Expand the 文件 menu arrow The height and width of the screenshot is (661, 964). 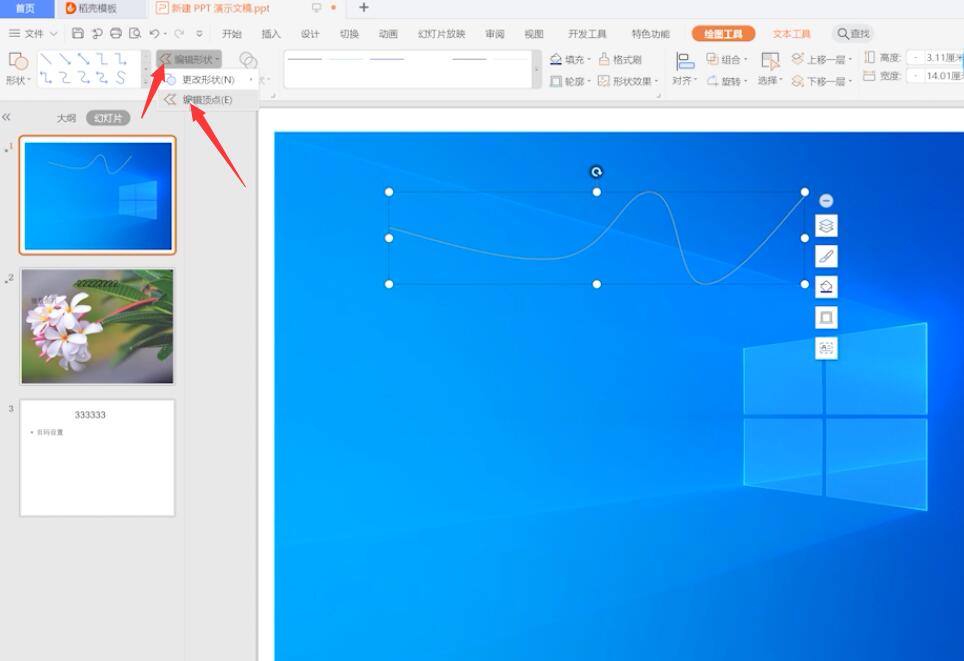tap(53, 33)
